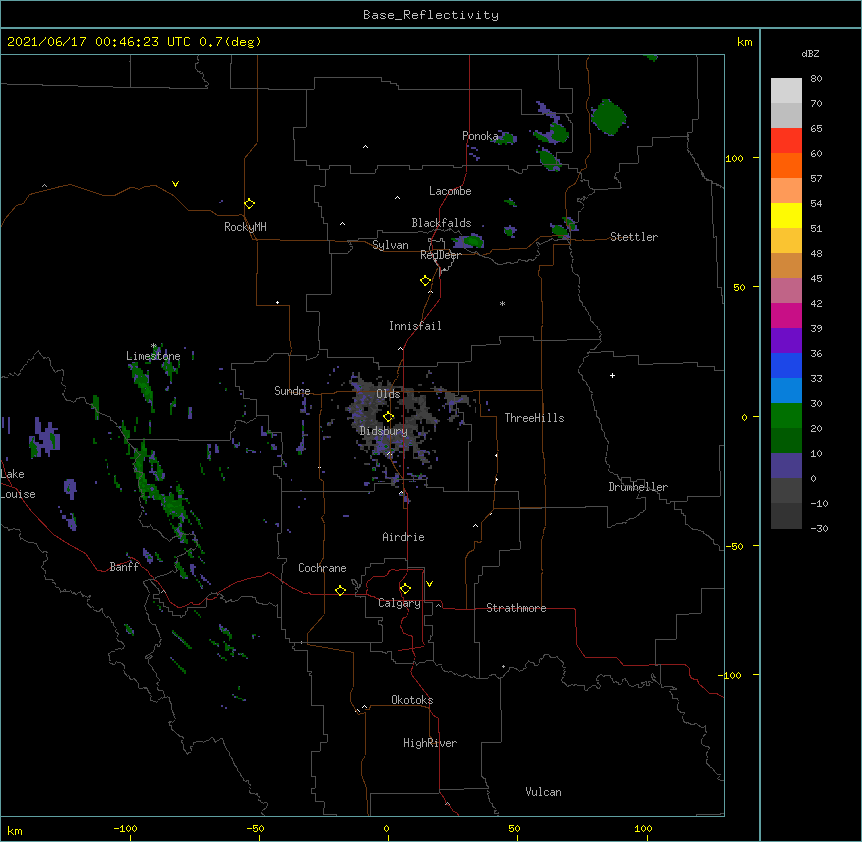
Task: Click the dark gray -10 dBZ legend swatch
Action: click(x=786, y=516)
